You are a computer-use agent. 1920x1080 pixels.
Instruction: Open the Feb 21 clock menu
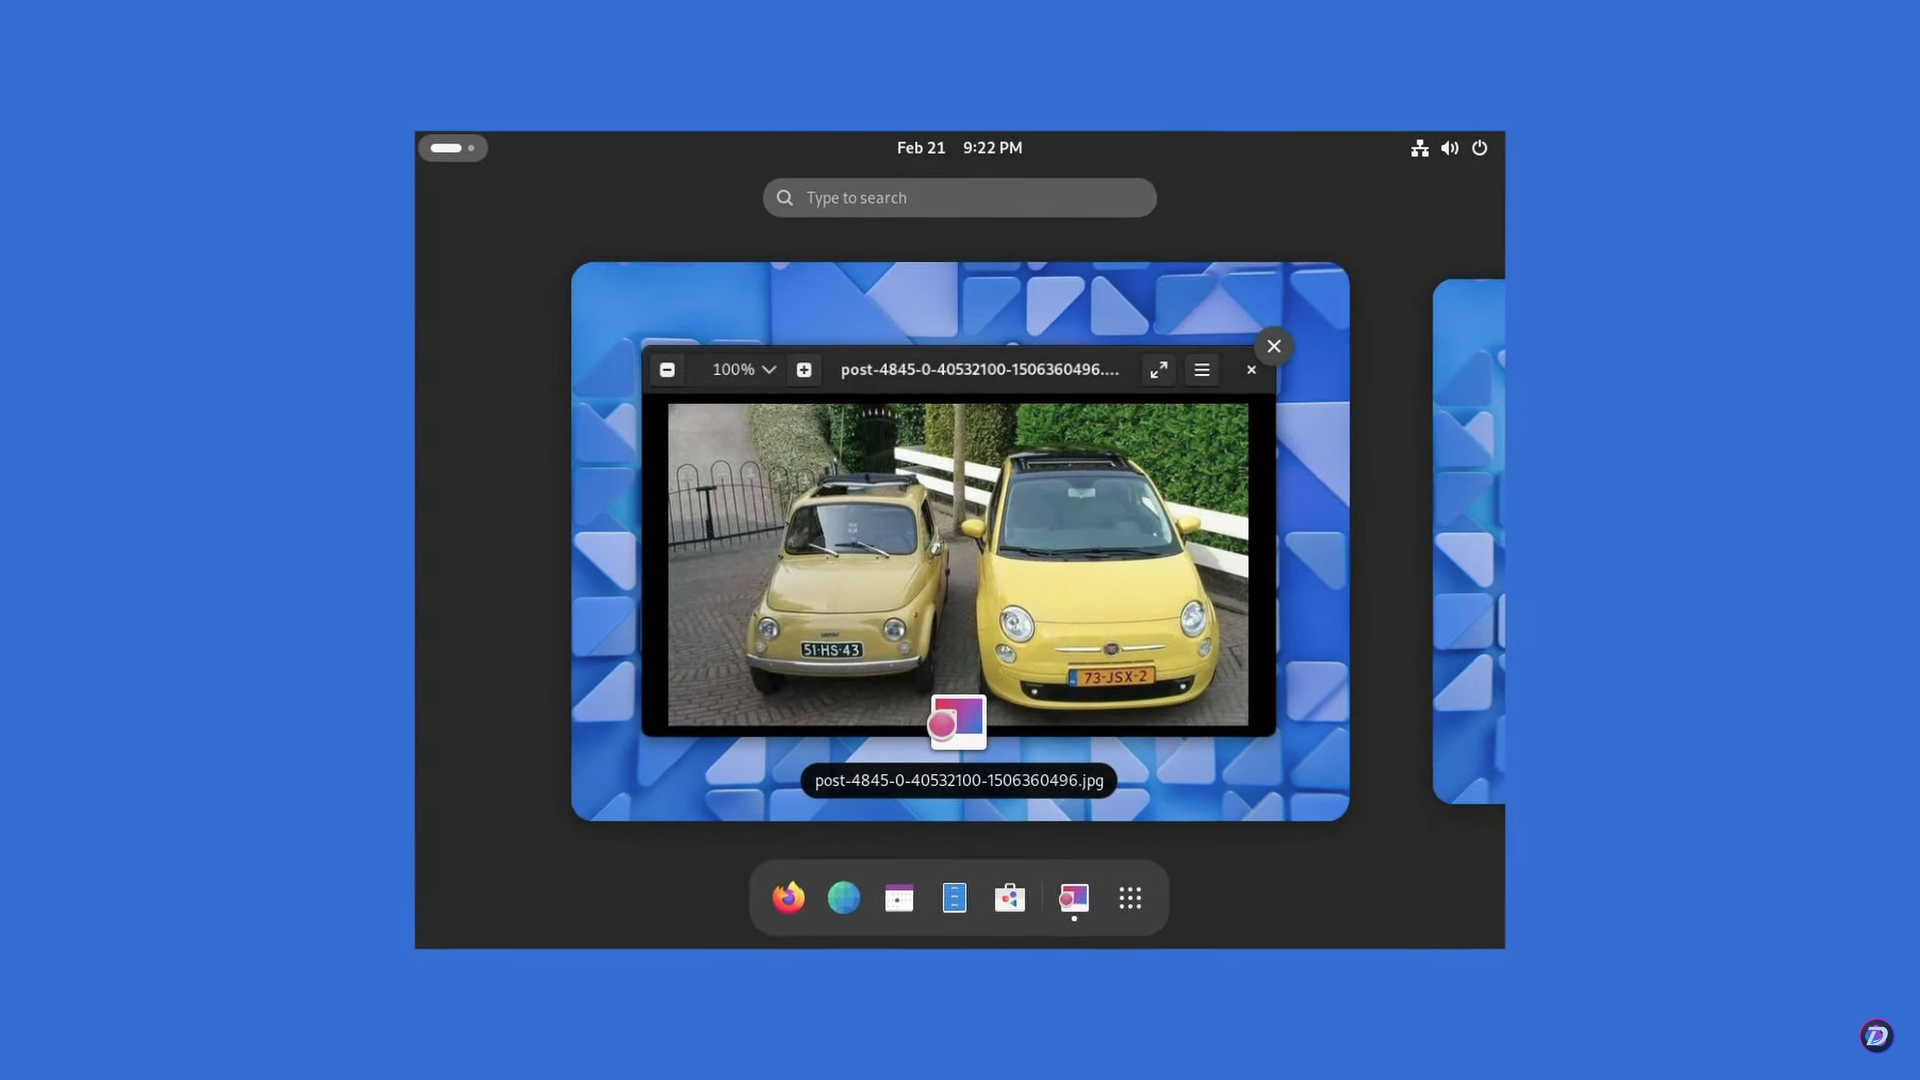click(x=958, y=147)
